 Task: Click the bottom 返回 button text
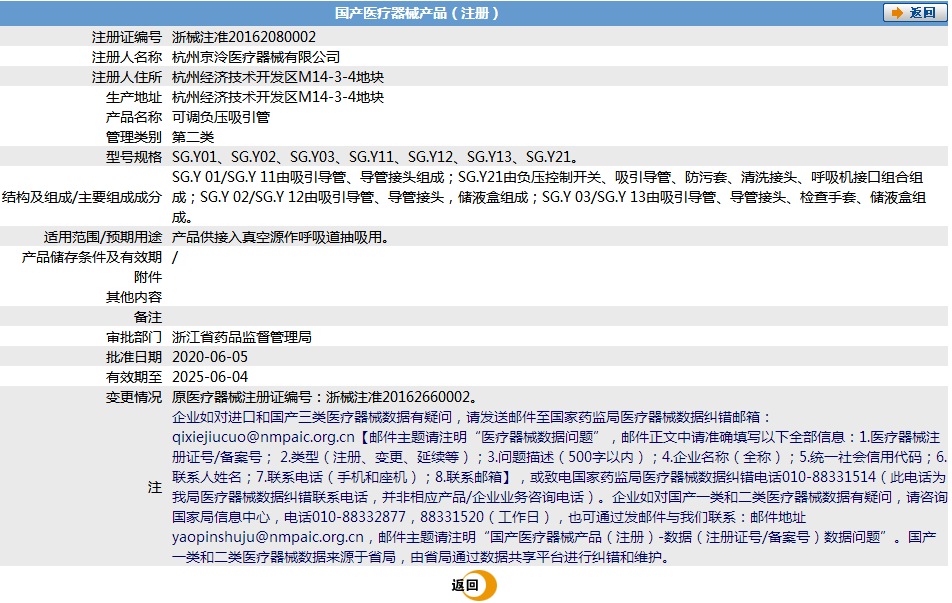pyautogui.click(x=464, y=586)
